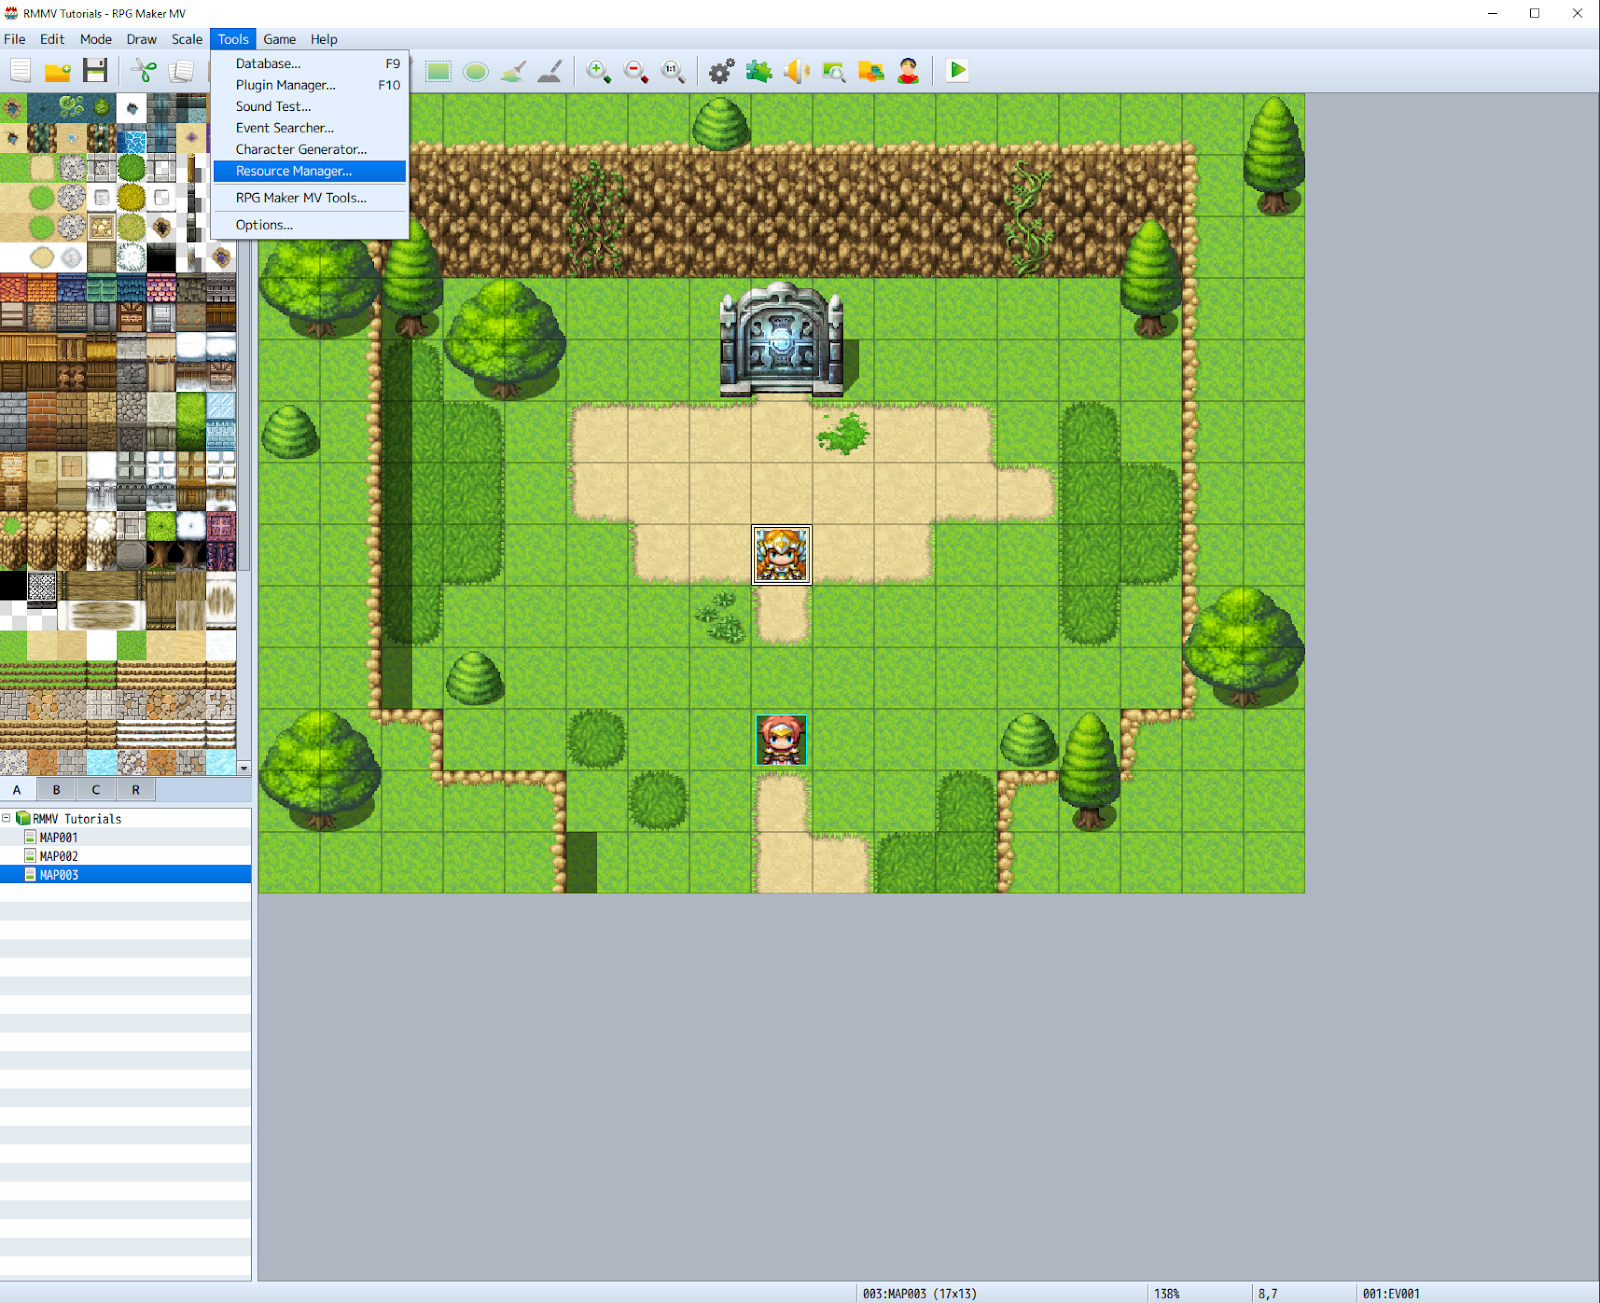1600x1303 pixels.
Task: Click the stone gate on the map
Action: click(x=781, y=340)
